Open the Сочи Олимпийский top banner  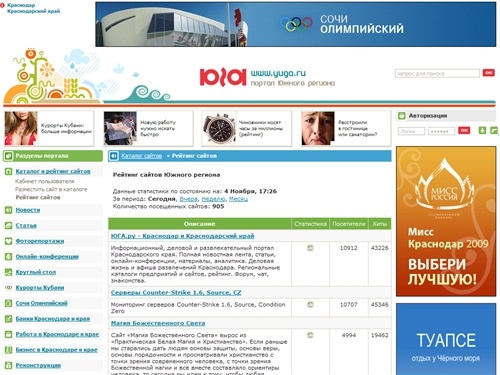click(296, 24)
